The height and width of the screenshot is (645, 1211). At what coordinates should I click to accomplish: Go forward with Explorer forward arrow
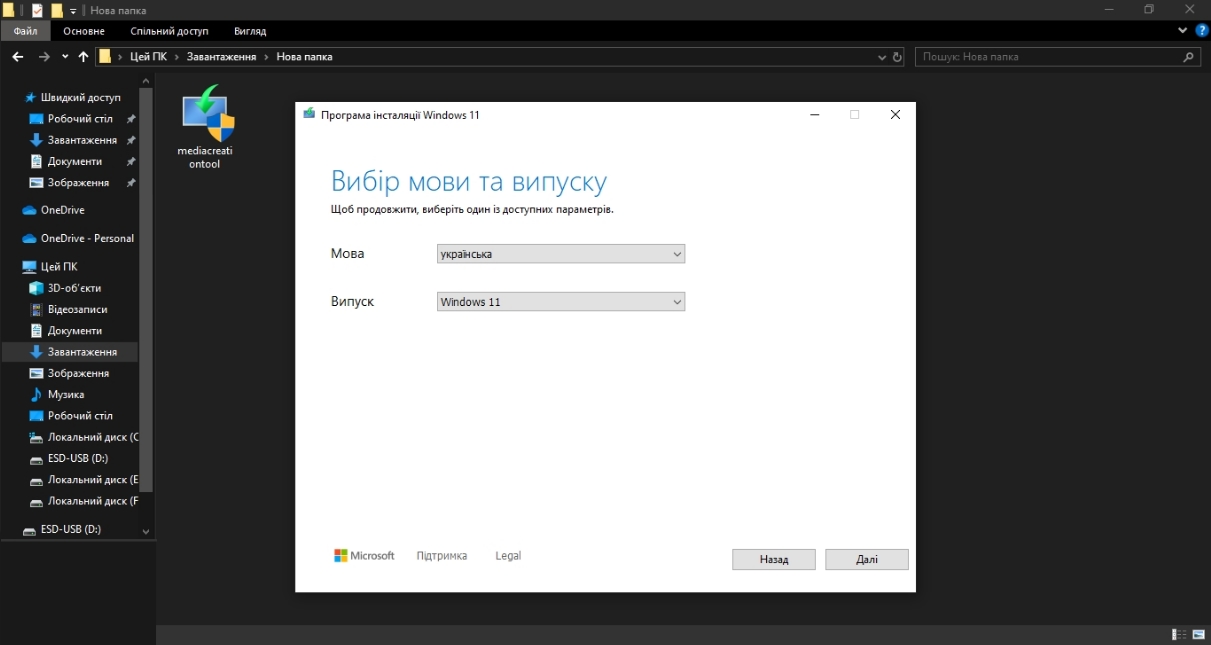(44, 57)
